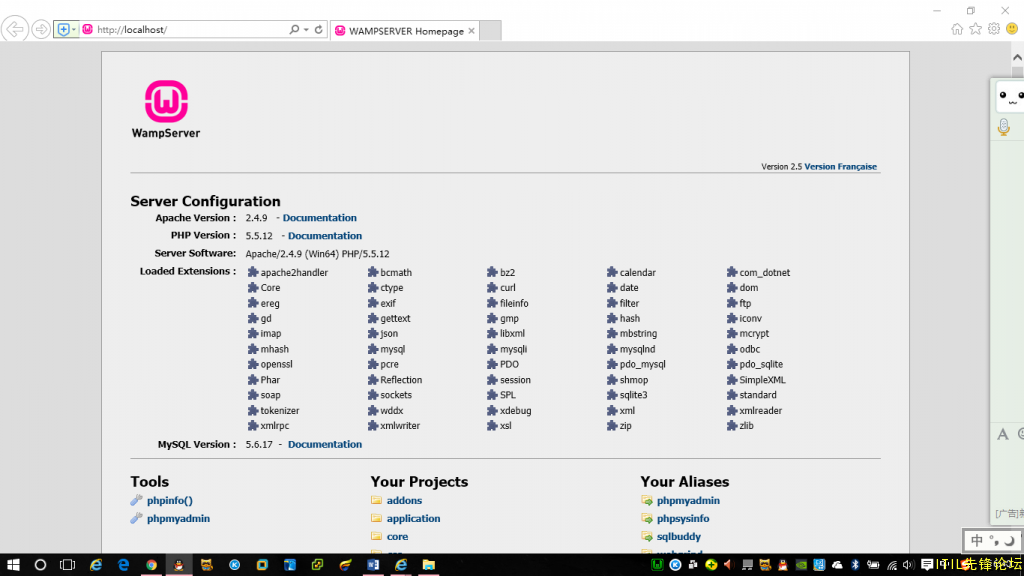Click the wrench icon beside phpinfo()
The image size is (1024, 576).
(136, 500)
